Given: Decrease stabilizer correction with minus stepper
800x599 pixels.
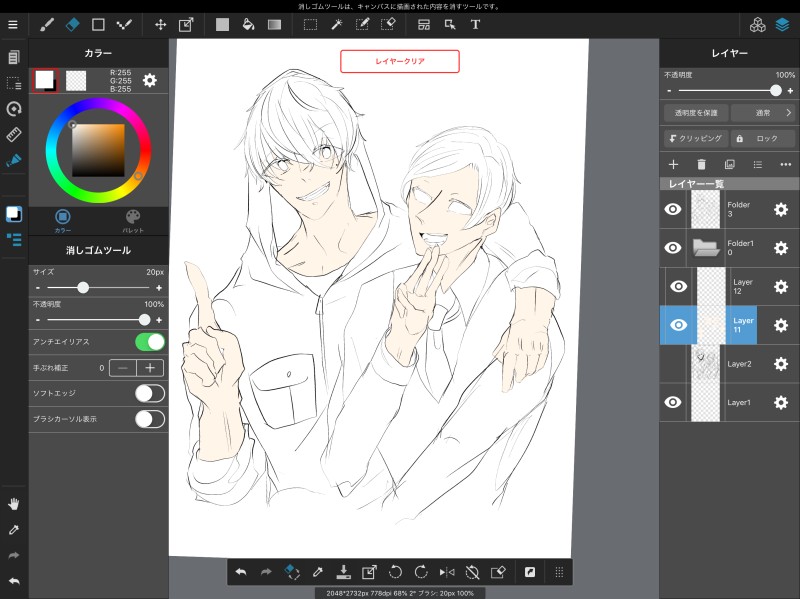Looking at the screenshot, I should click(x=123, y=368).
